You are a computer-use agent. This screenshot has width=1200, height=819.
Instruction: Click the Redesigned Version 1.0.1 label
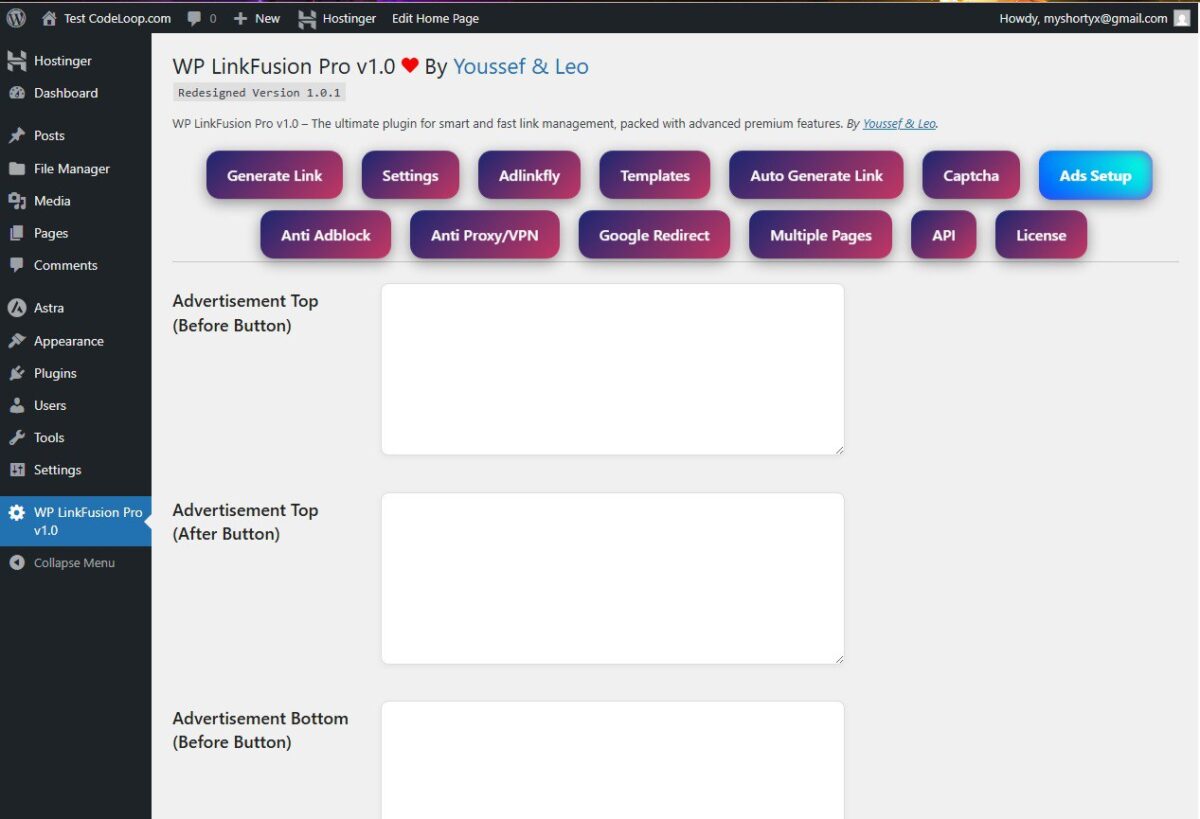coord(259,92)
